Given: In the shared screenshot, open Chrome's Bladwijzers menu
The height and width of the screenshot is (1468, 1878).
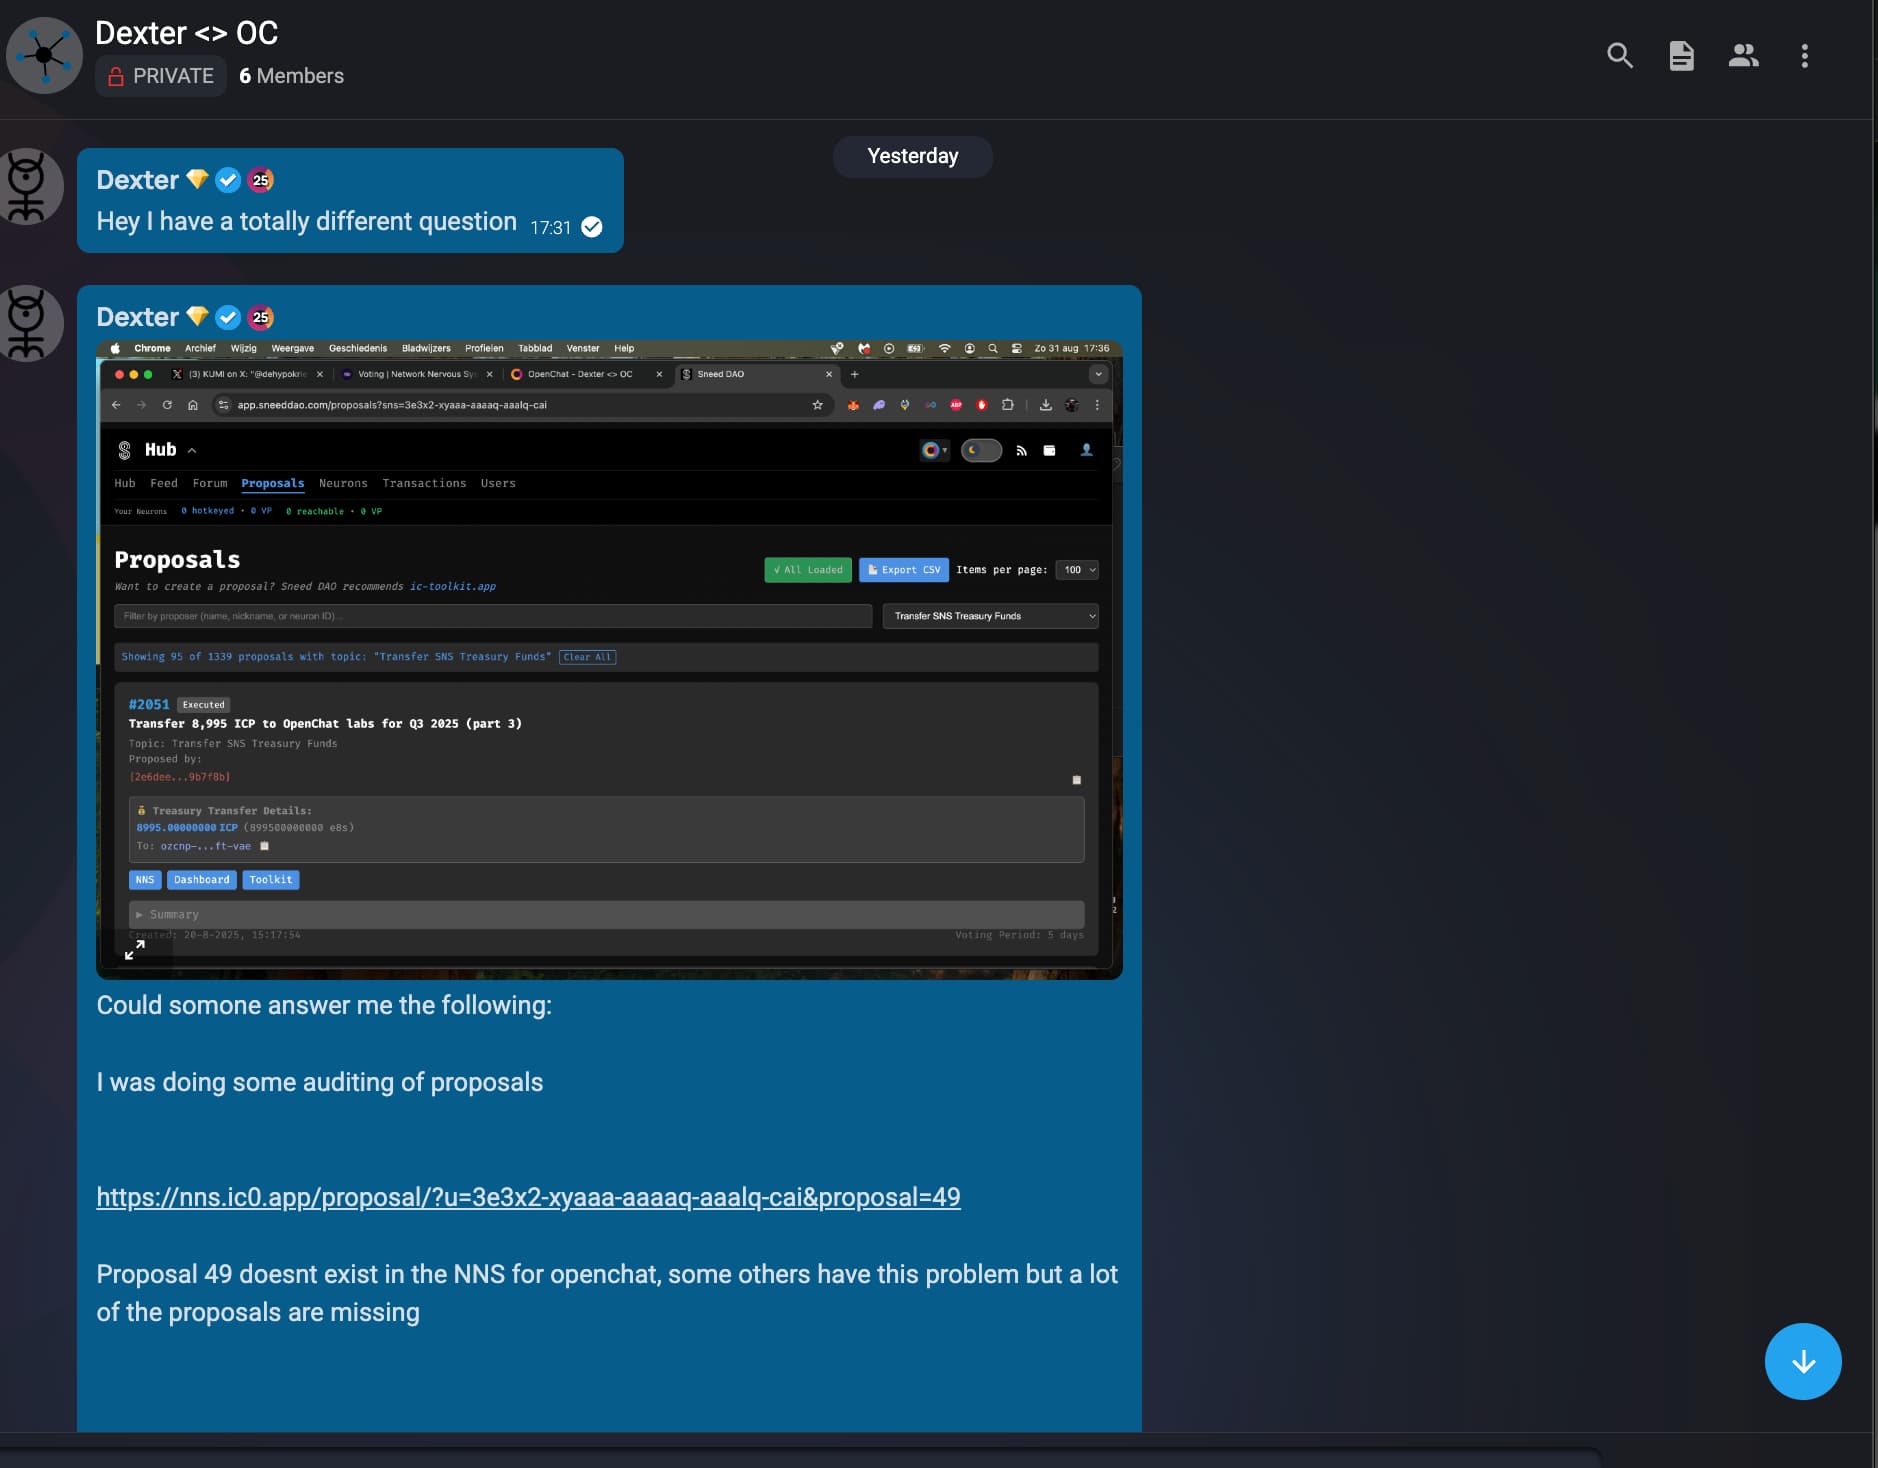Looking at the screenshot, I should pos(426,348).
